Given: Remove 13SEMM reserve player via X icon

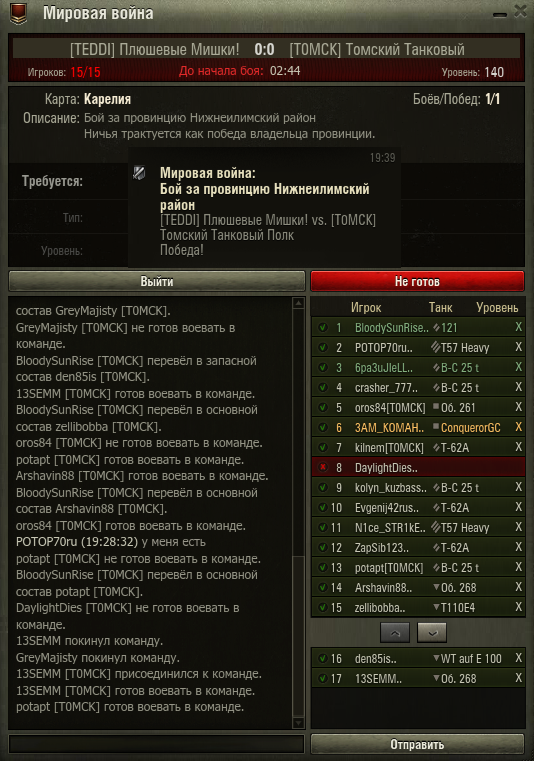Looking at the screenshot, I should point(518,678).
